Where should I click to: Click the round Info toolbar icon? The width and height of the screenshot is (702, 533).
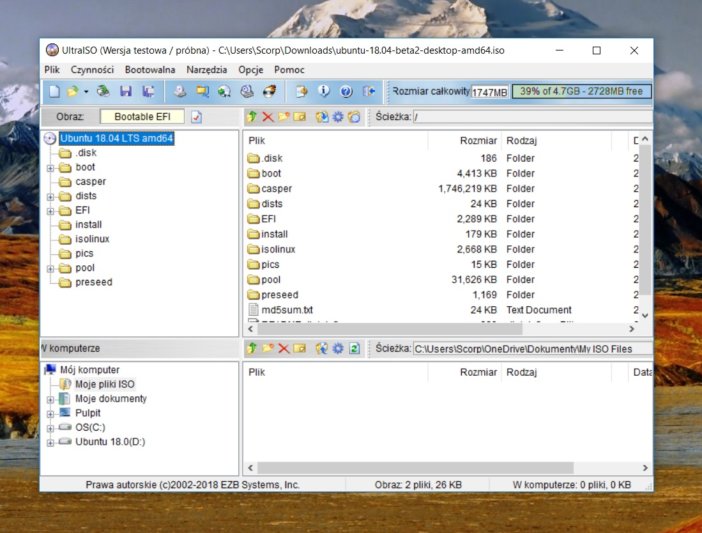[x=324, y=91]
